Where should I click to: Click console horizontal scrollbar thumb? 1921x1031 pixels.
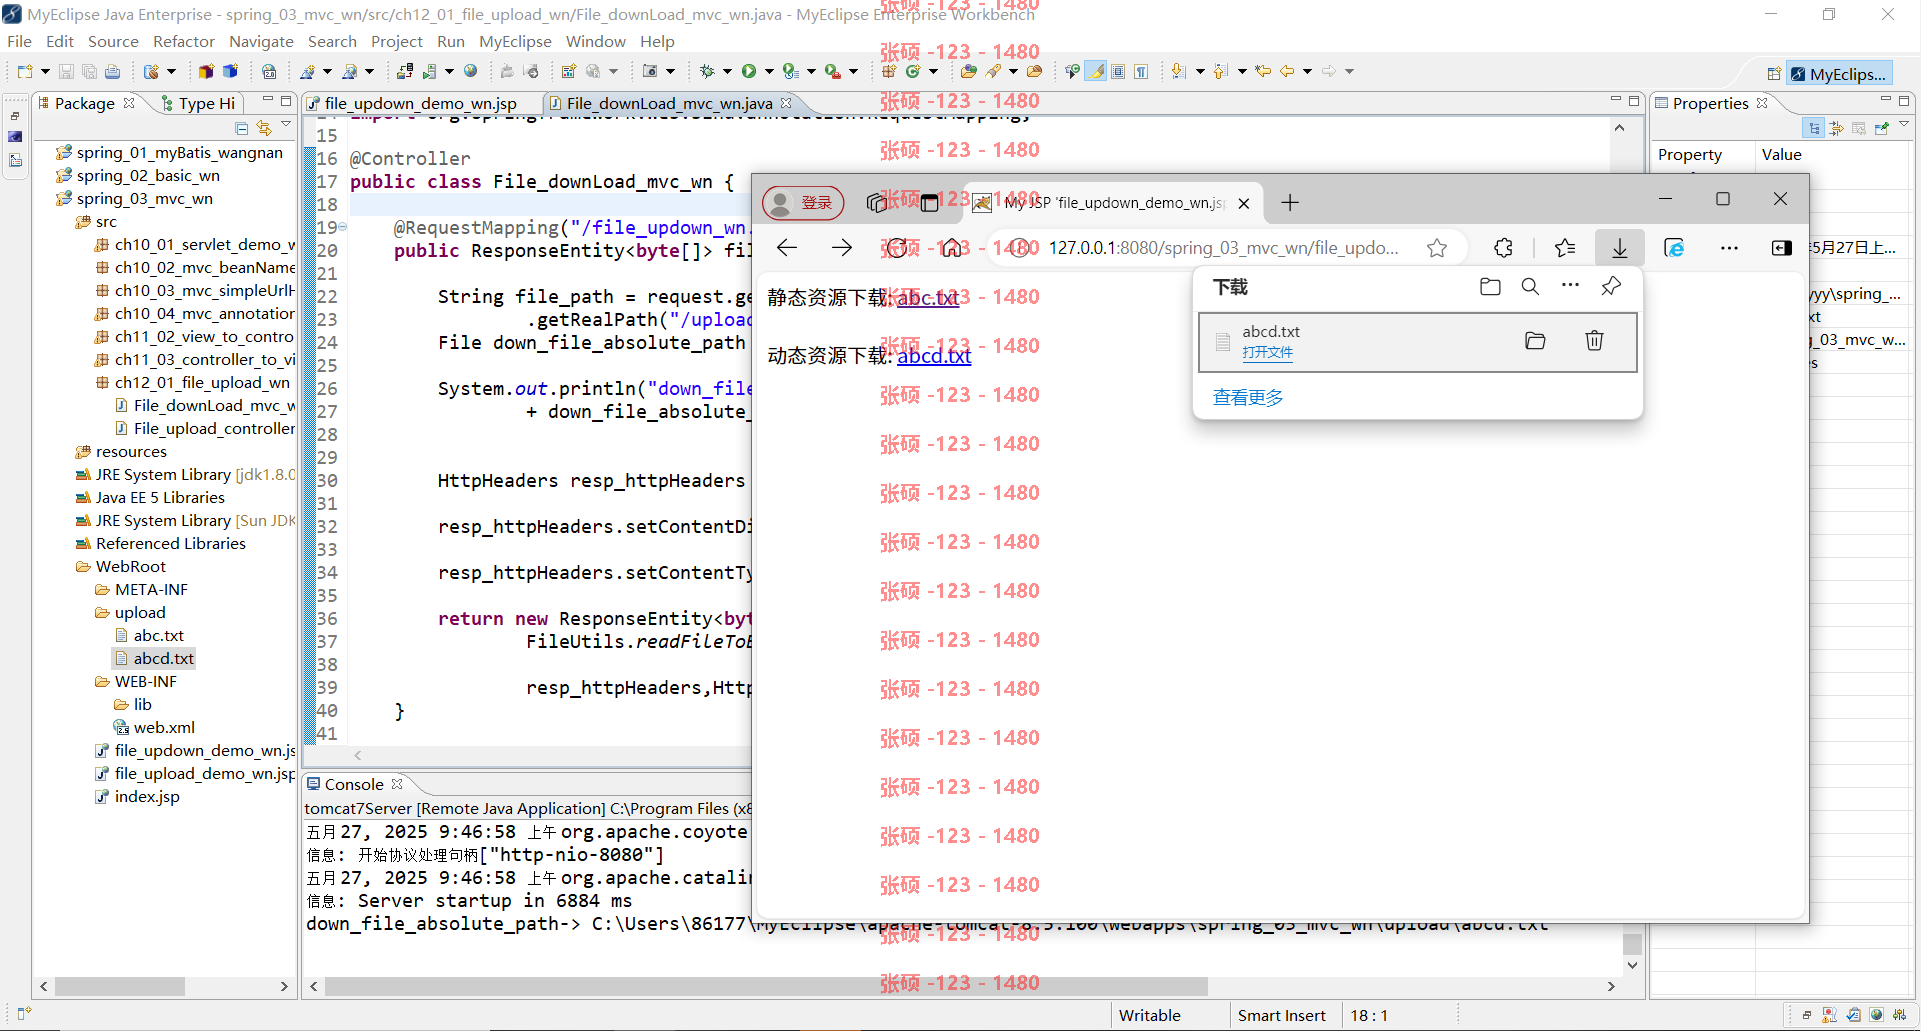tap(766, 987)
